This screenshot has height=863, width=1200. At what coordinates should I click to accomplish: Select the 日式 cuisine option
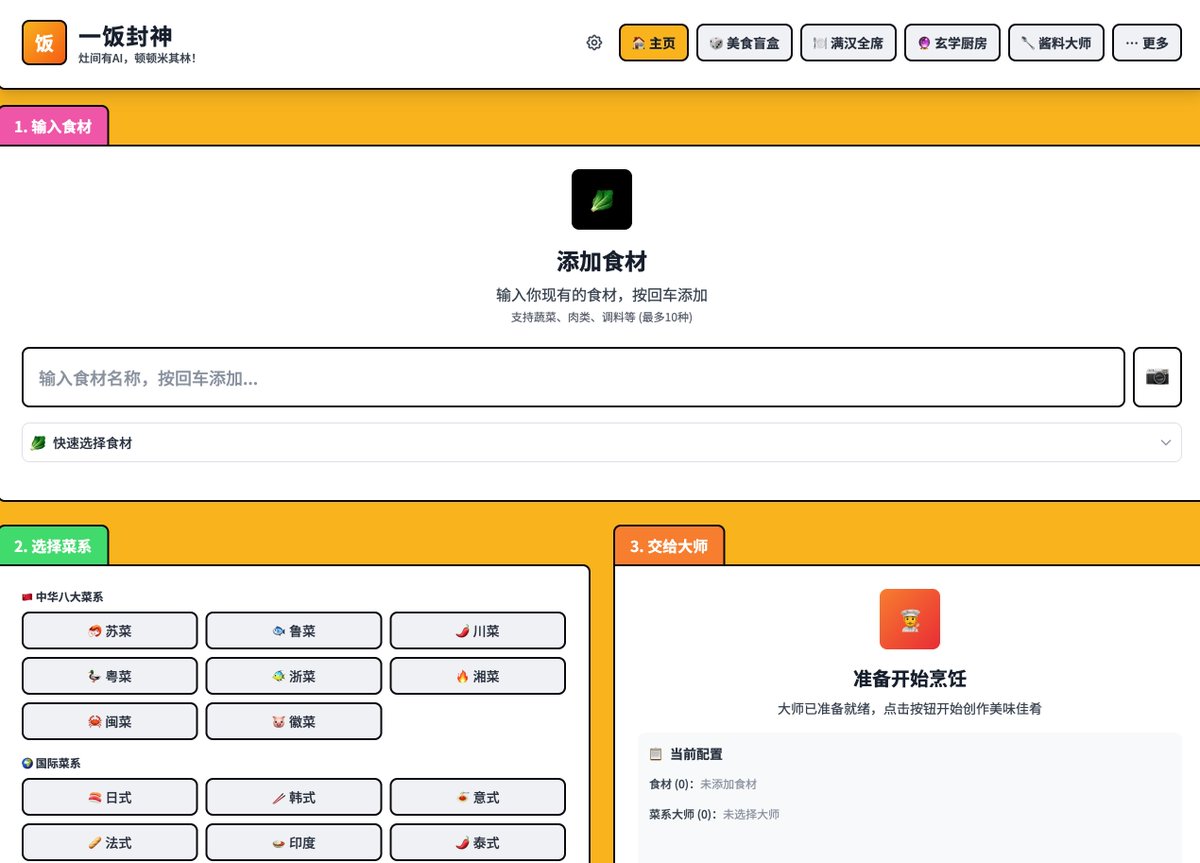[108, 796]
